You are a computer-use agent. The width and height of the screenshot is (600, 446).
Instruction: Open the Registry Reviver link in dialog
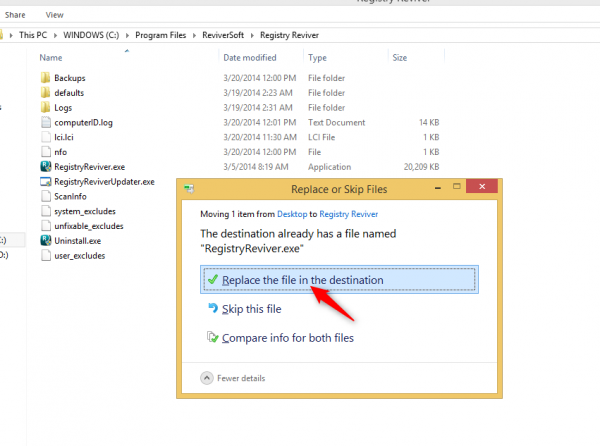(349, 214)
